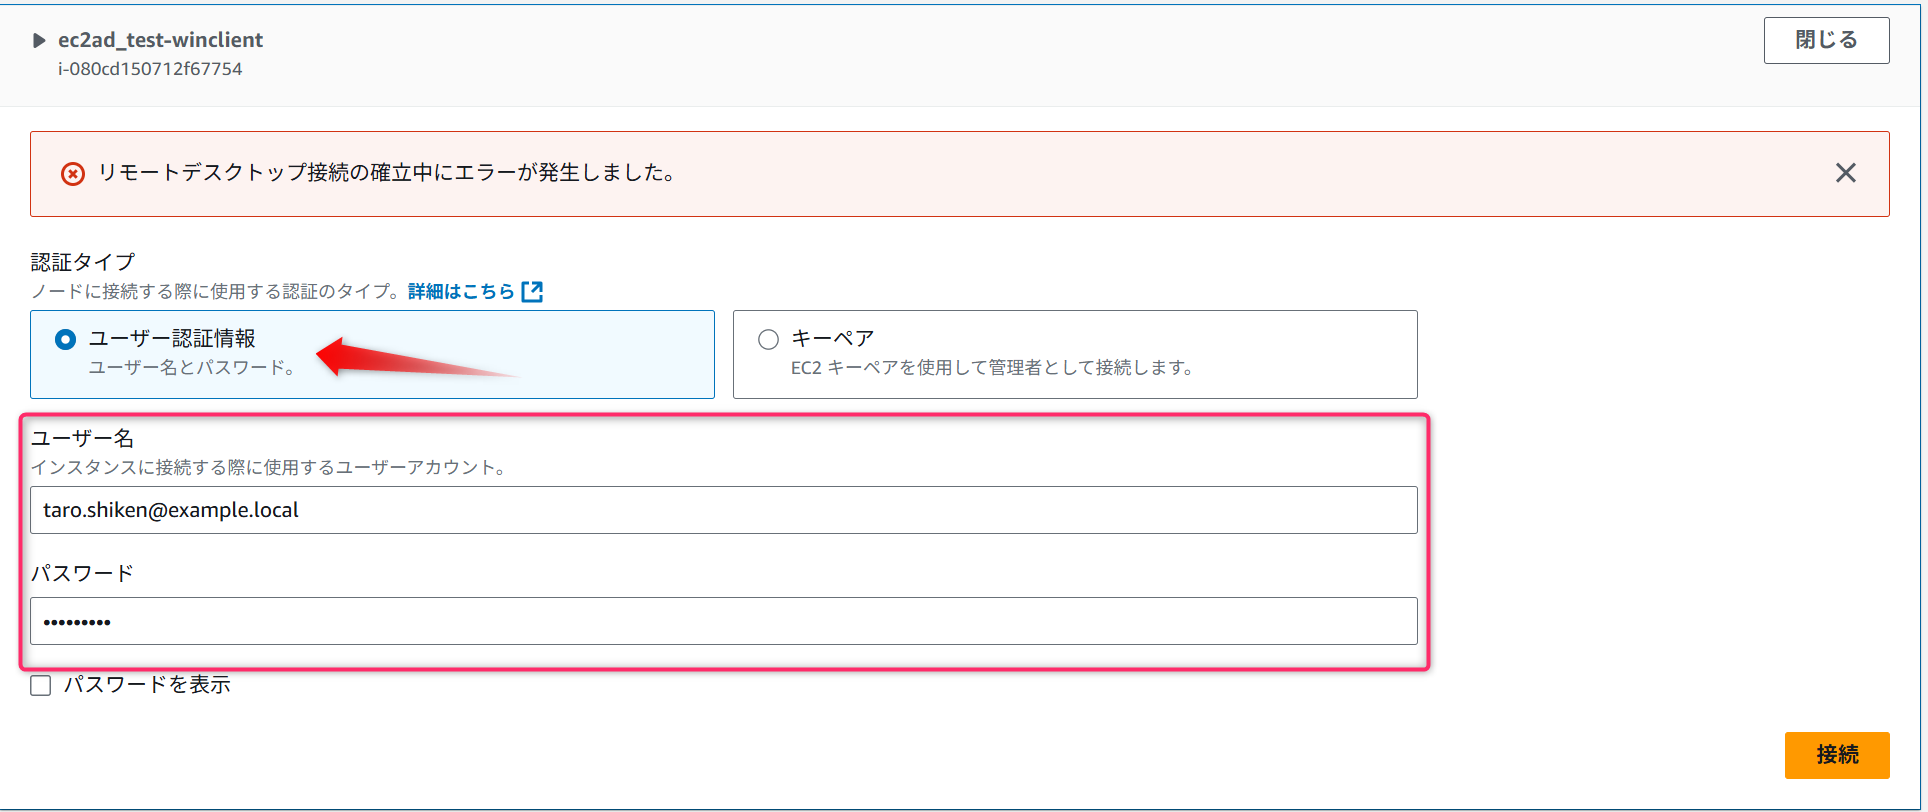
Task: Click the パスワードを表示 label text
Action: pos(147,685)
